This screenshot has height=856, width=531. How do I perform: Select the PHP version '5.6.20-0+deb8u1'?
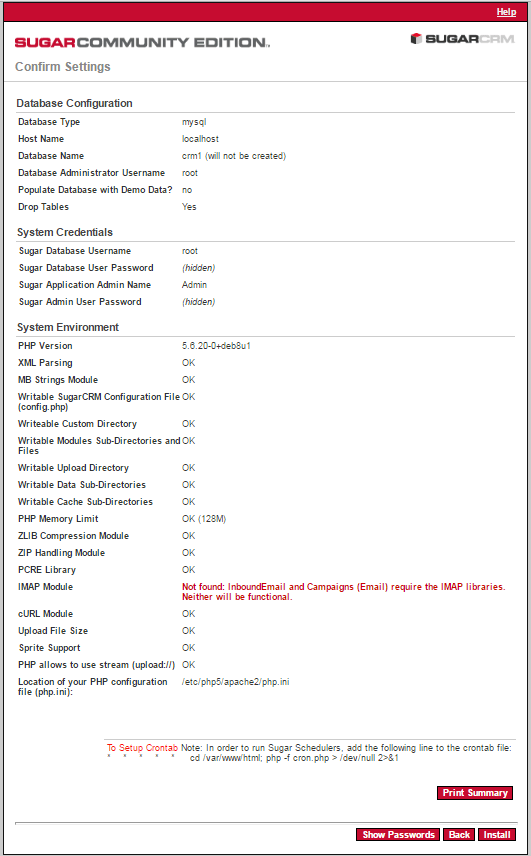pyautogui.click(x=216, y=346)
